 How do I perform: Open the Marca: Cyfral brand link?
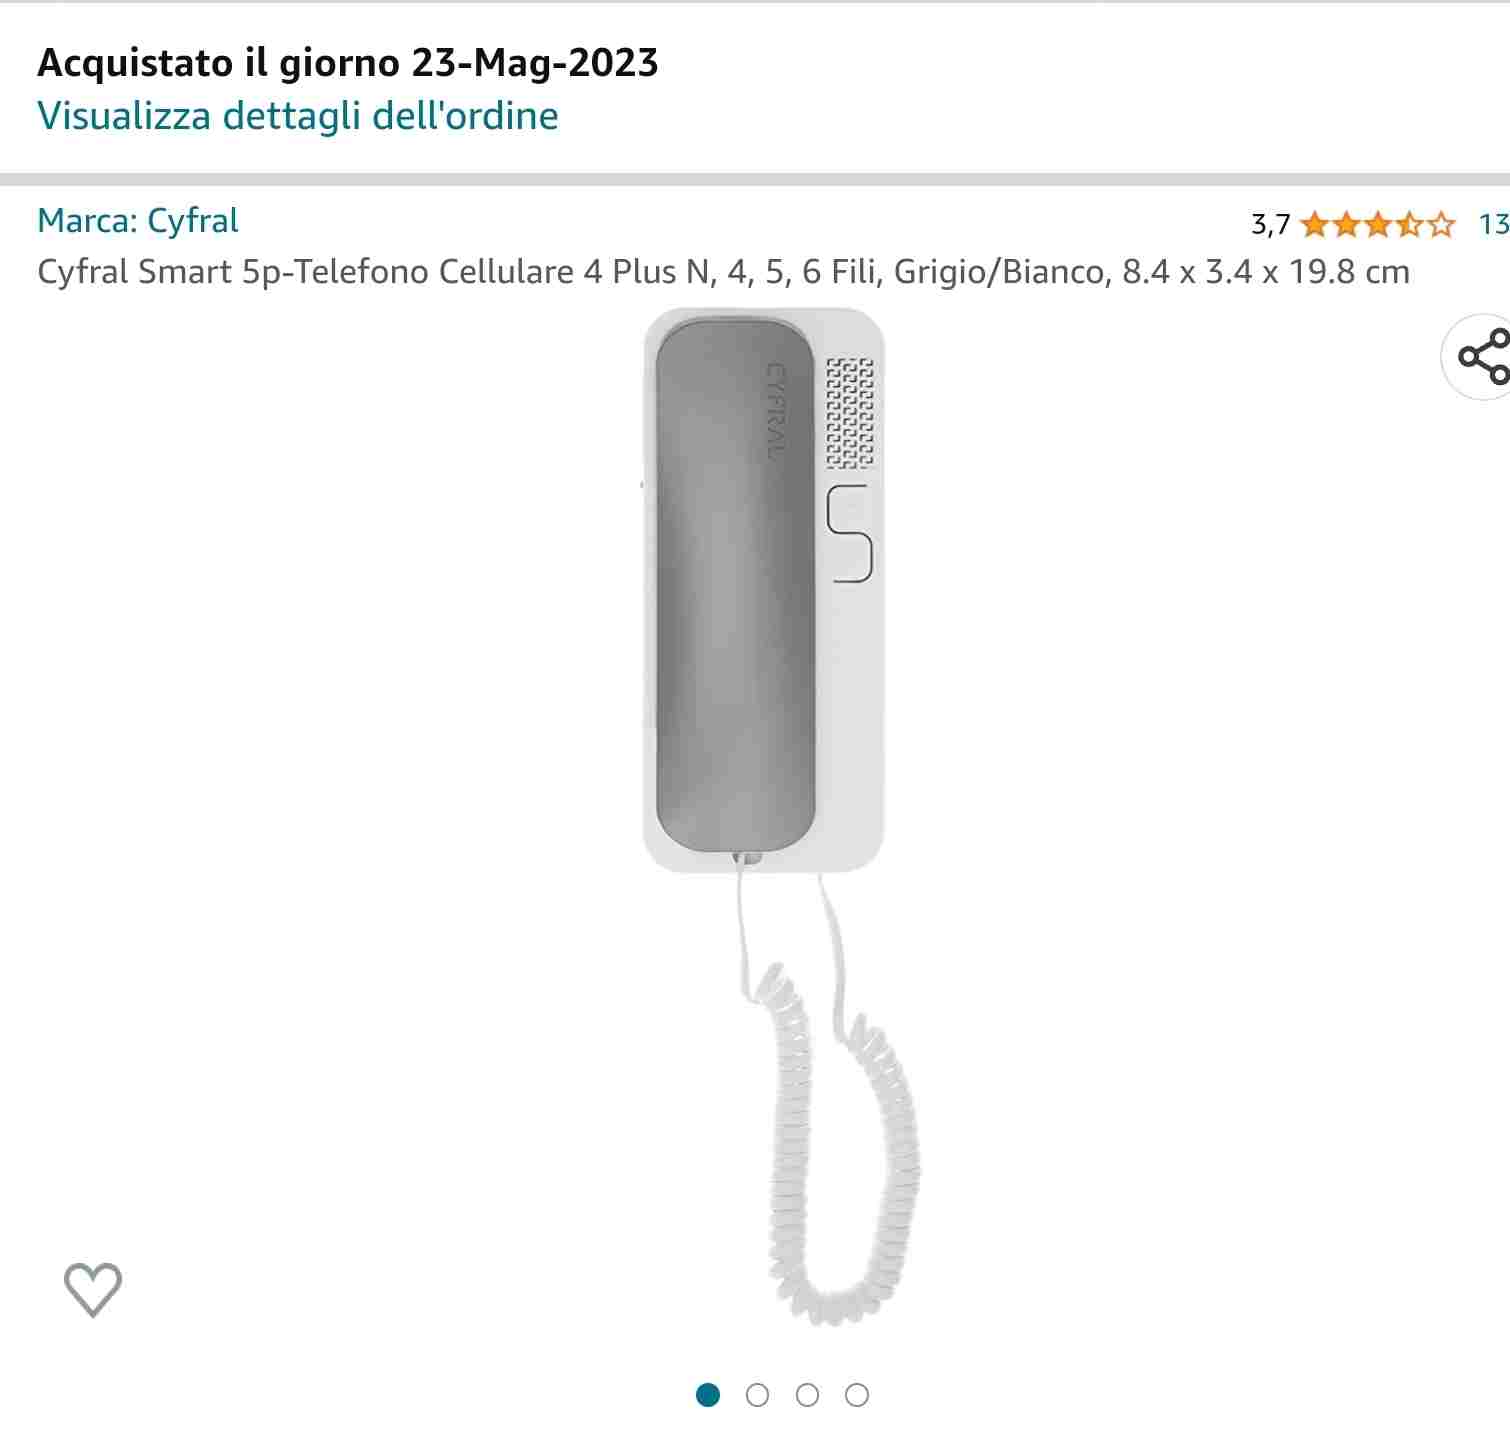point(138,221)
